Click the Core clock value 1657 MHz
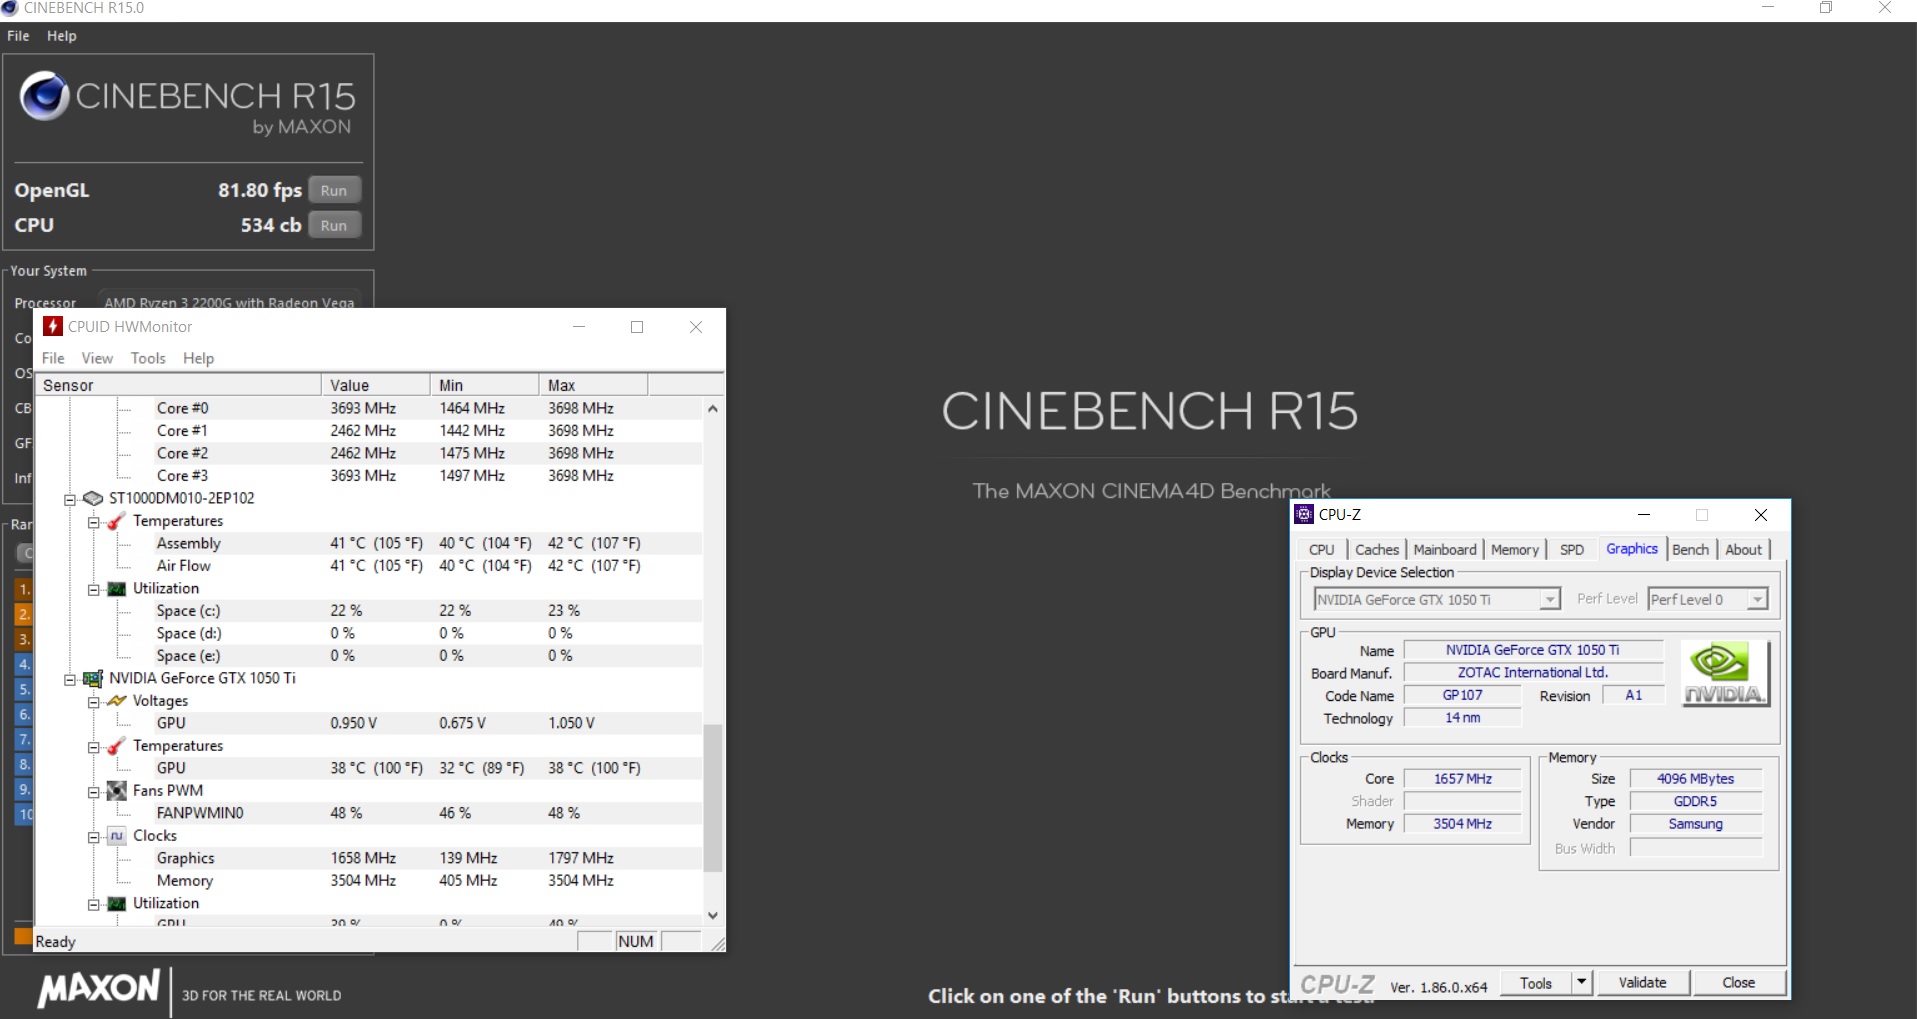This screenshot has width=1917, height=1019. pyautogui.click(x=1462, y=778)
